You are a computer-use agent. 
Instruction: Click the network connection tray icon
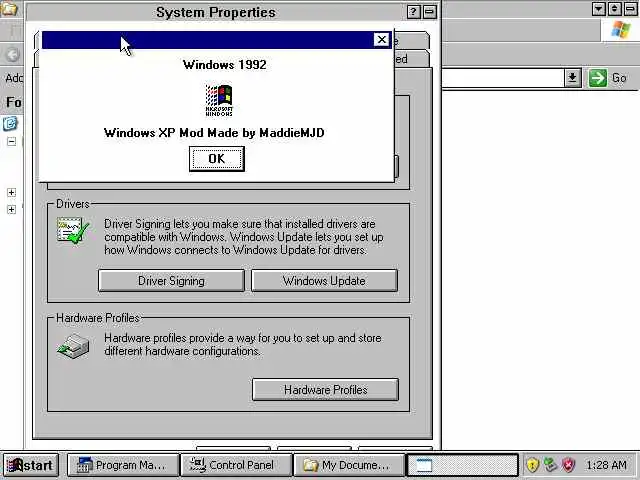[x=550, y=465]
